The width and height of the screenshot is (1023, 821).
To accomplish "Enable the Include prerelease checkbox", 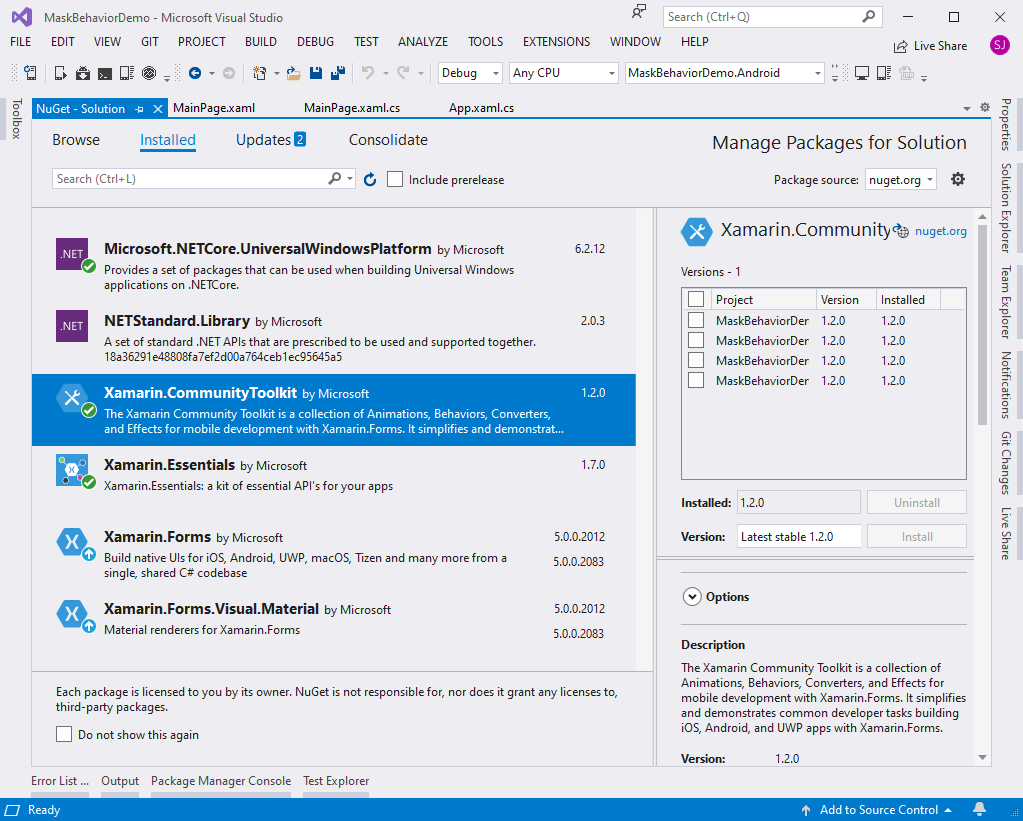I will [x=395, y=179].
